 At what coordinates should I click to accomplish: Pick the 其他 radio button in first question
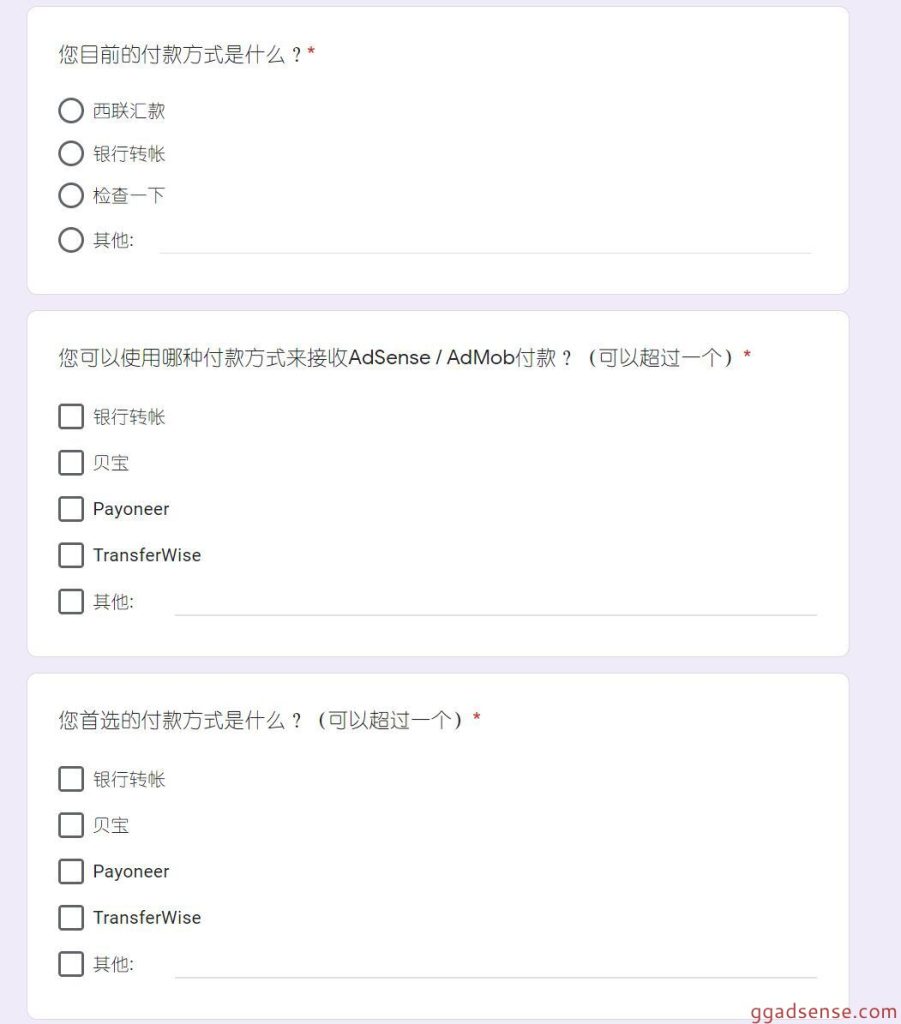(x=71, y=240)
